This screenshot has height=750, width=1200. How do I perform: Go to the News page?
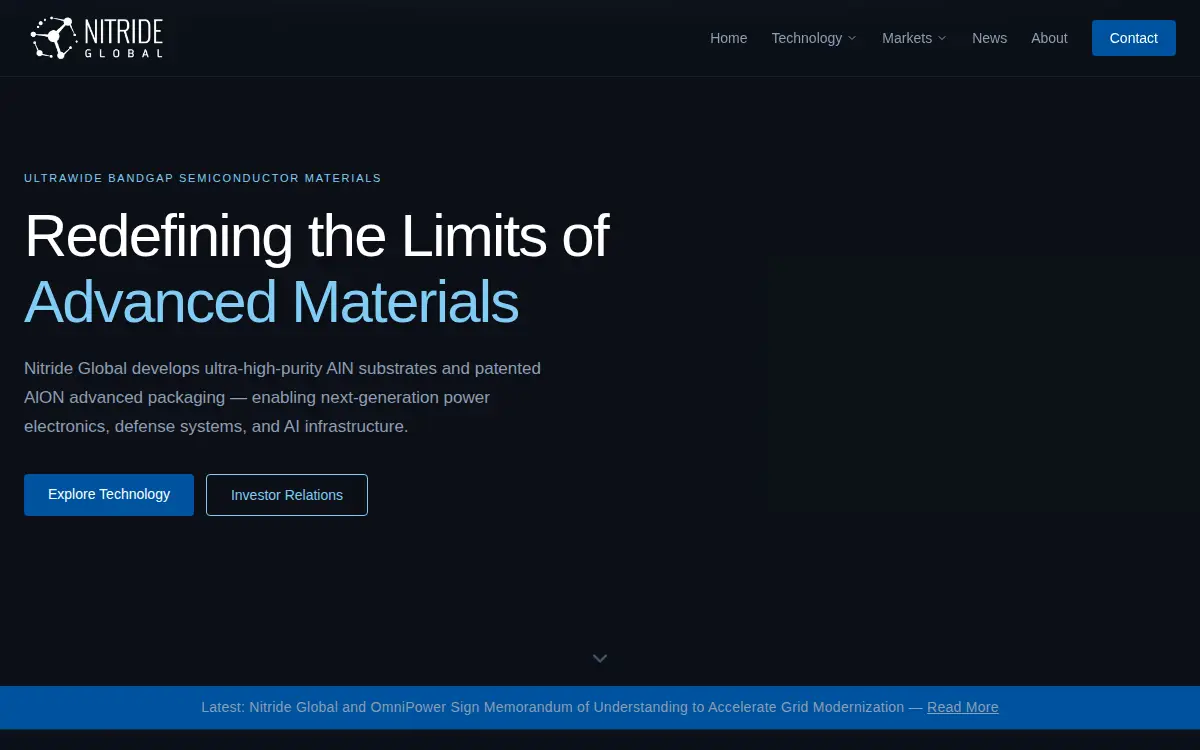[x=989, y=38]
